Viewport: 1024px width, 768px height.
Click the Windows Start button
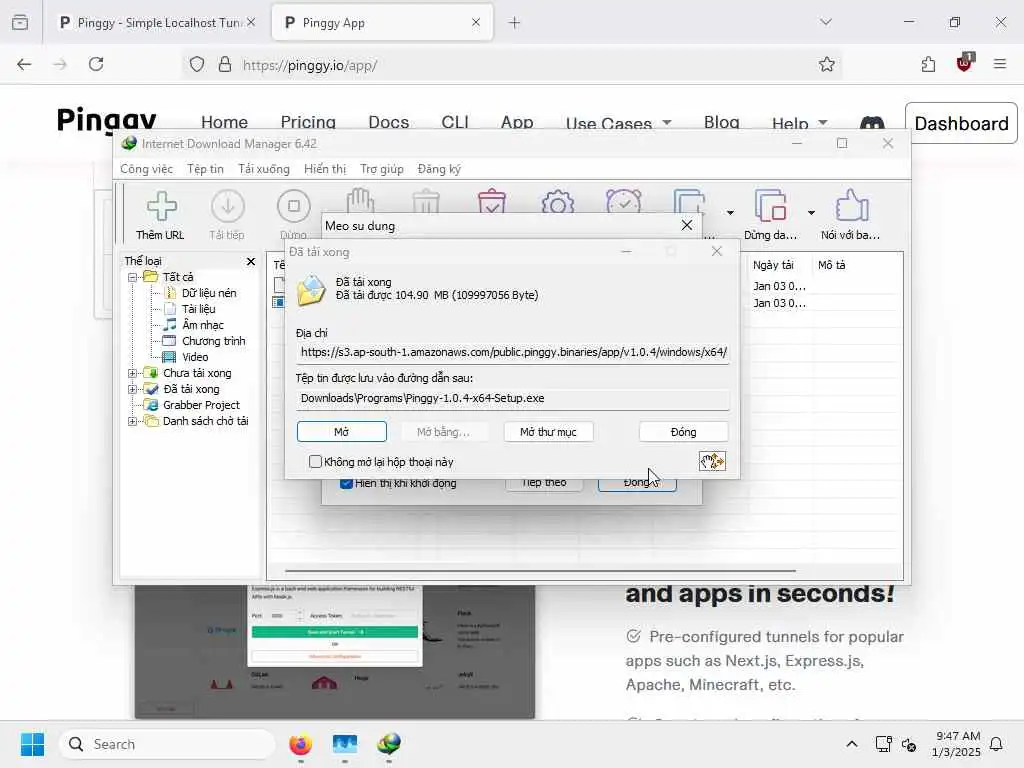[32, 744]
